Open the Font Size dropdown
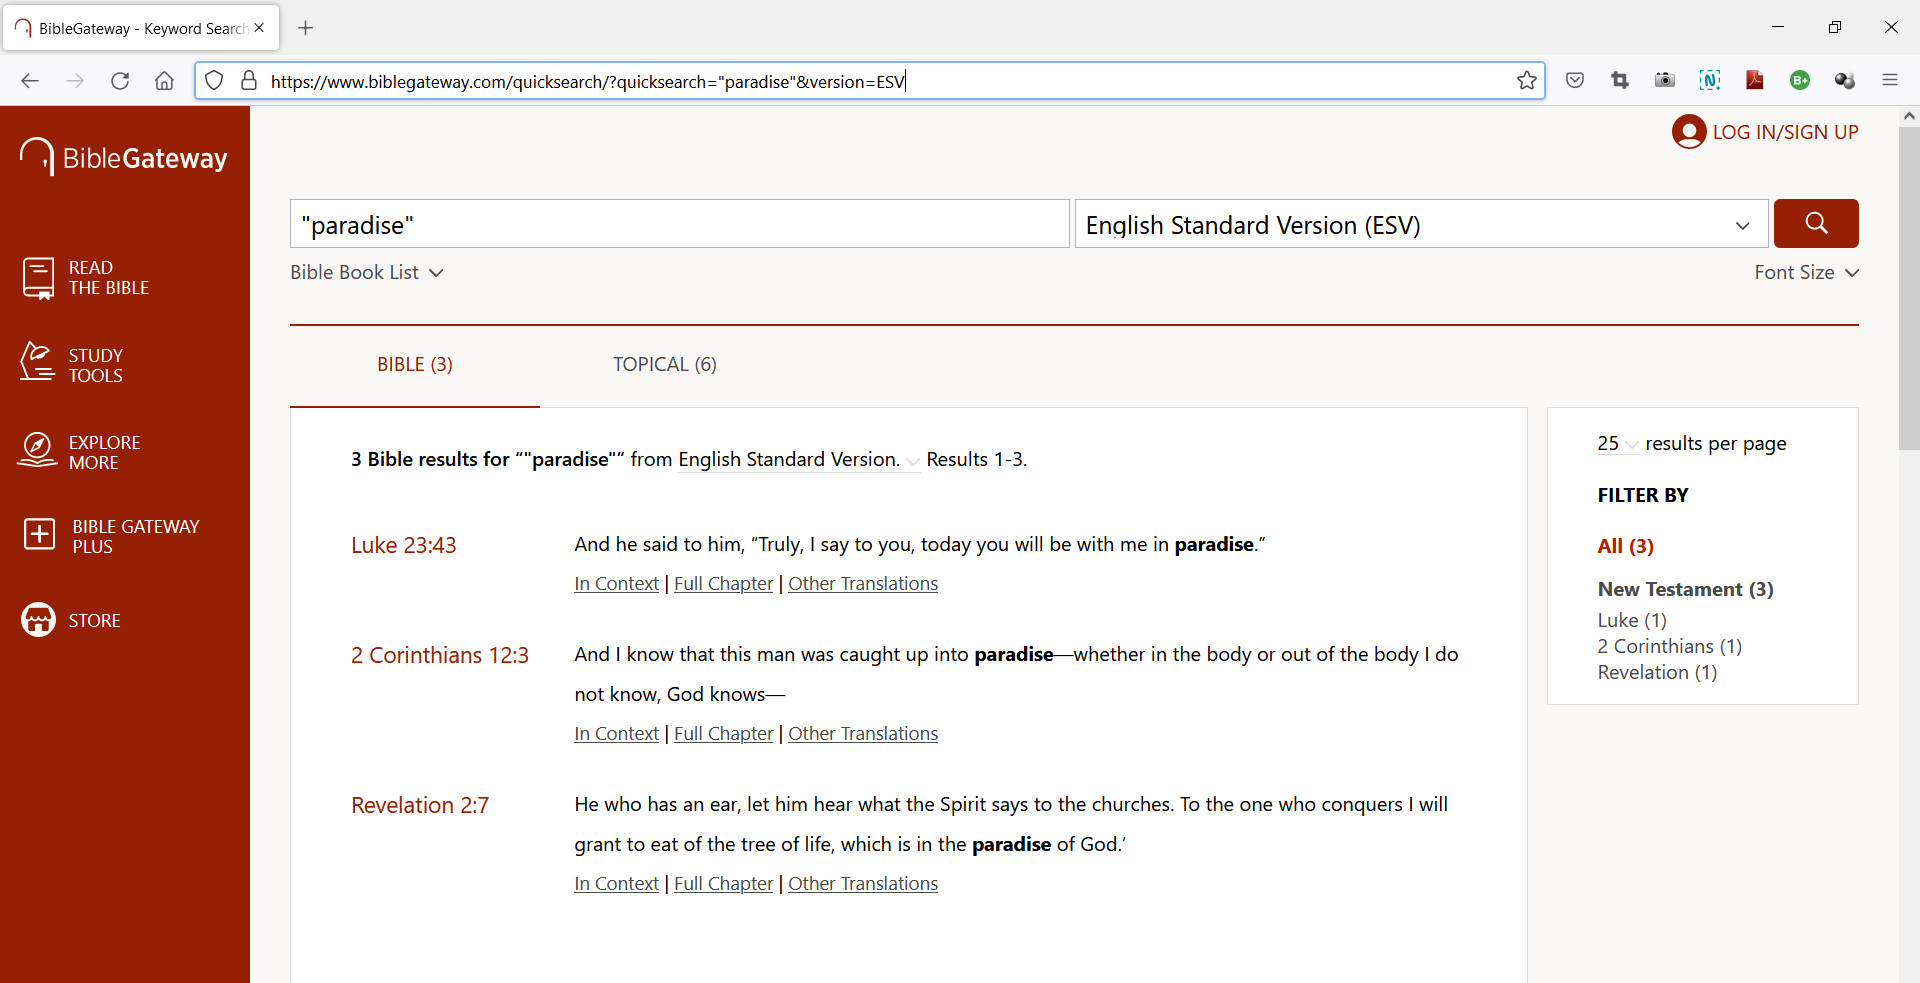The width and height of the screenshot is (1920, 983). click(x=1805, y=272)
